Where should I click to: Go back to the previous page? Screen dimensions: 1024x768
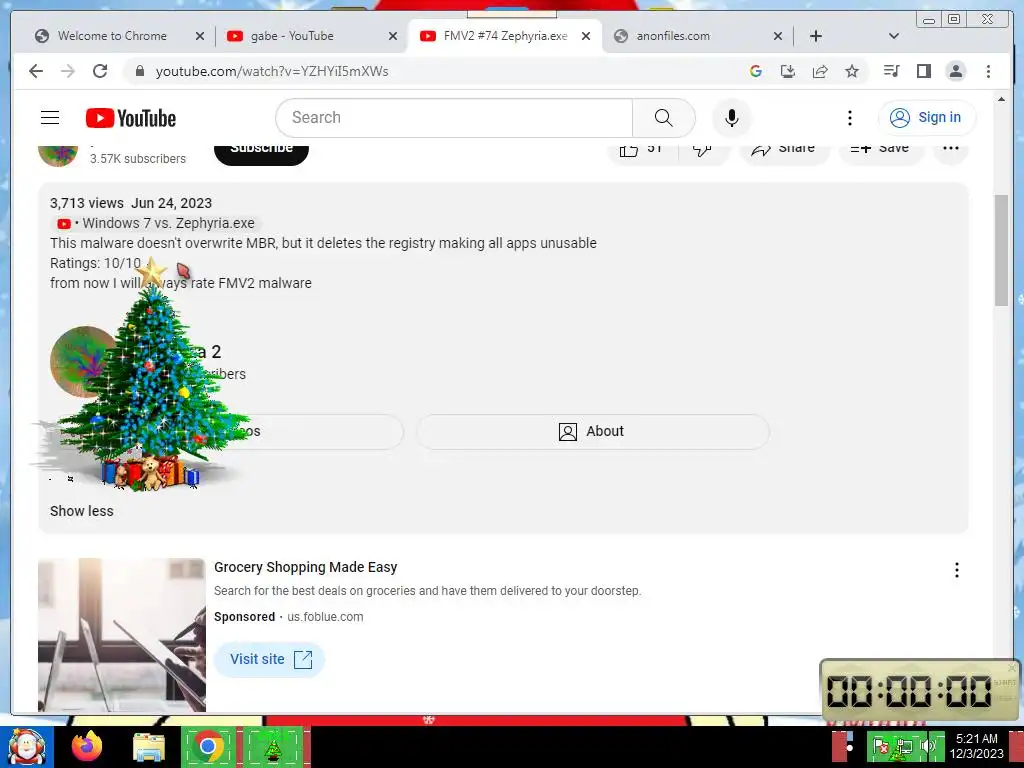[36, 71]
